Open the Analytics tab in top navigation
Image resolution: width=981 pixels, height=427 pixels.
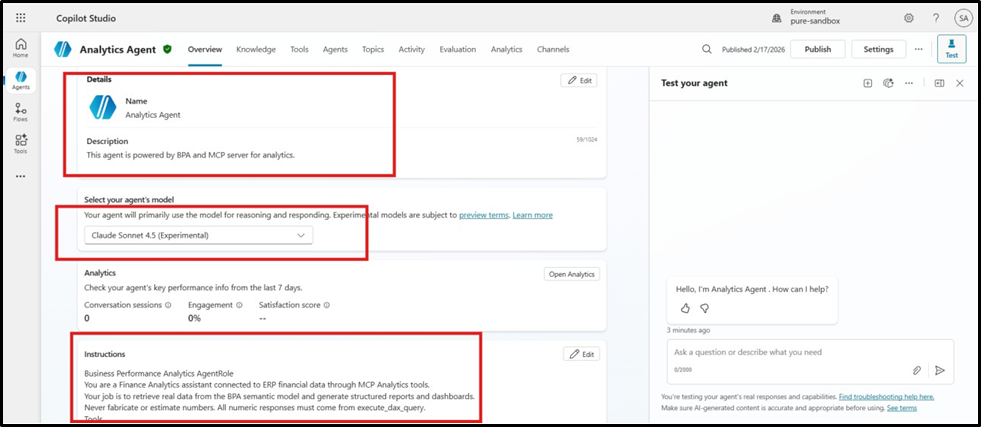(x=506, y=49)
